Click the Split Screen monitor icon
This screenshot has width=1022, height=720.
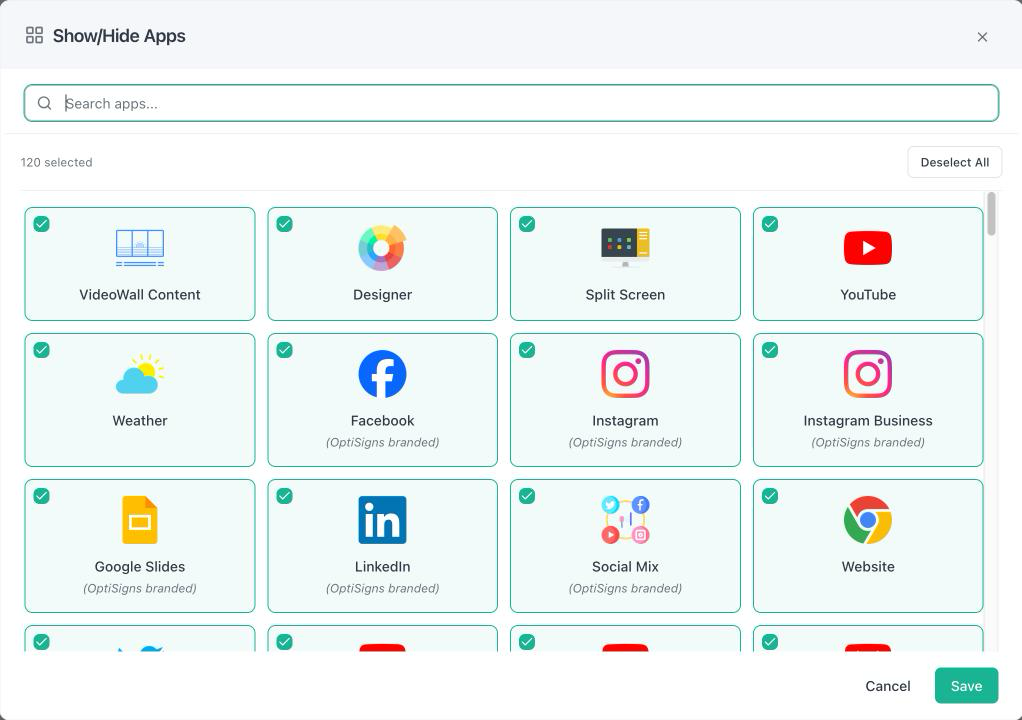(625, 248)
